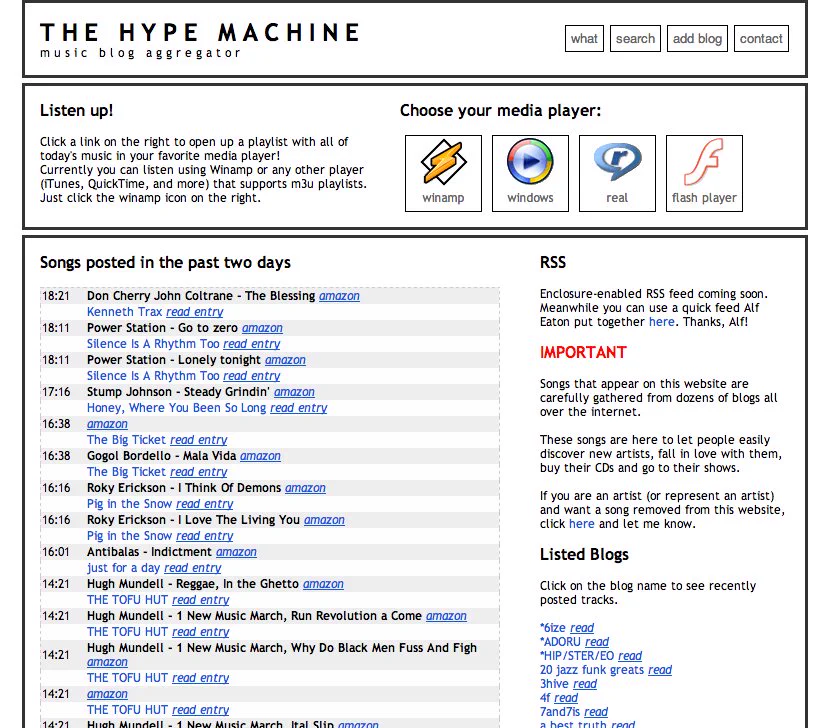Open the 7and7is blog name link

559,712
